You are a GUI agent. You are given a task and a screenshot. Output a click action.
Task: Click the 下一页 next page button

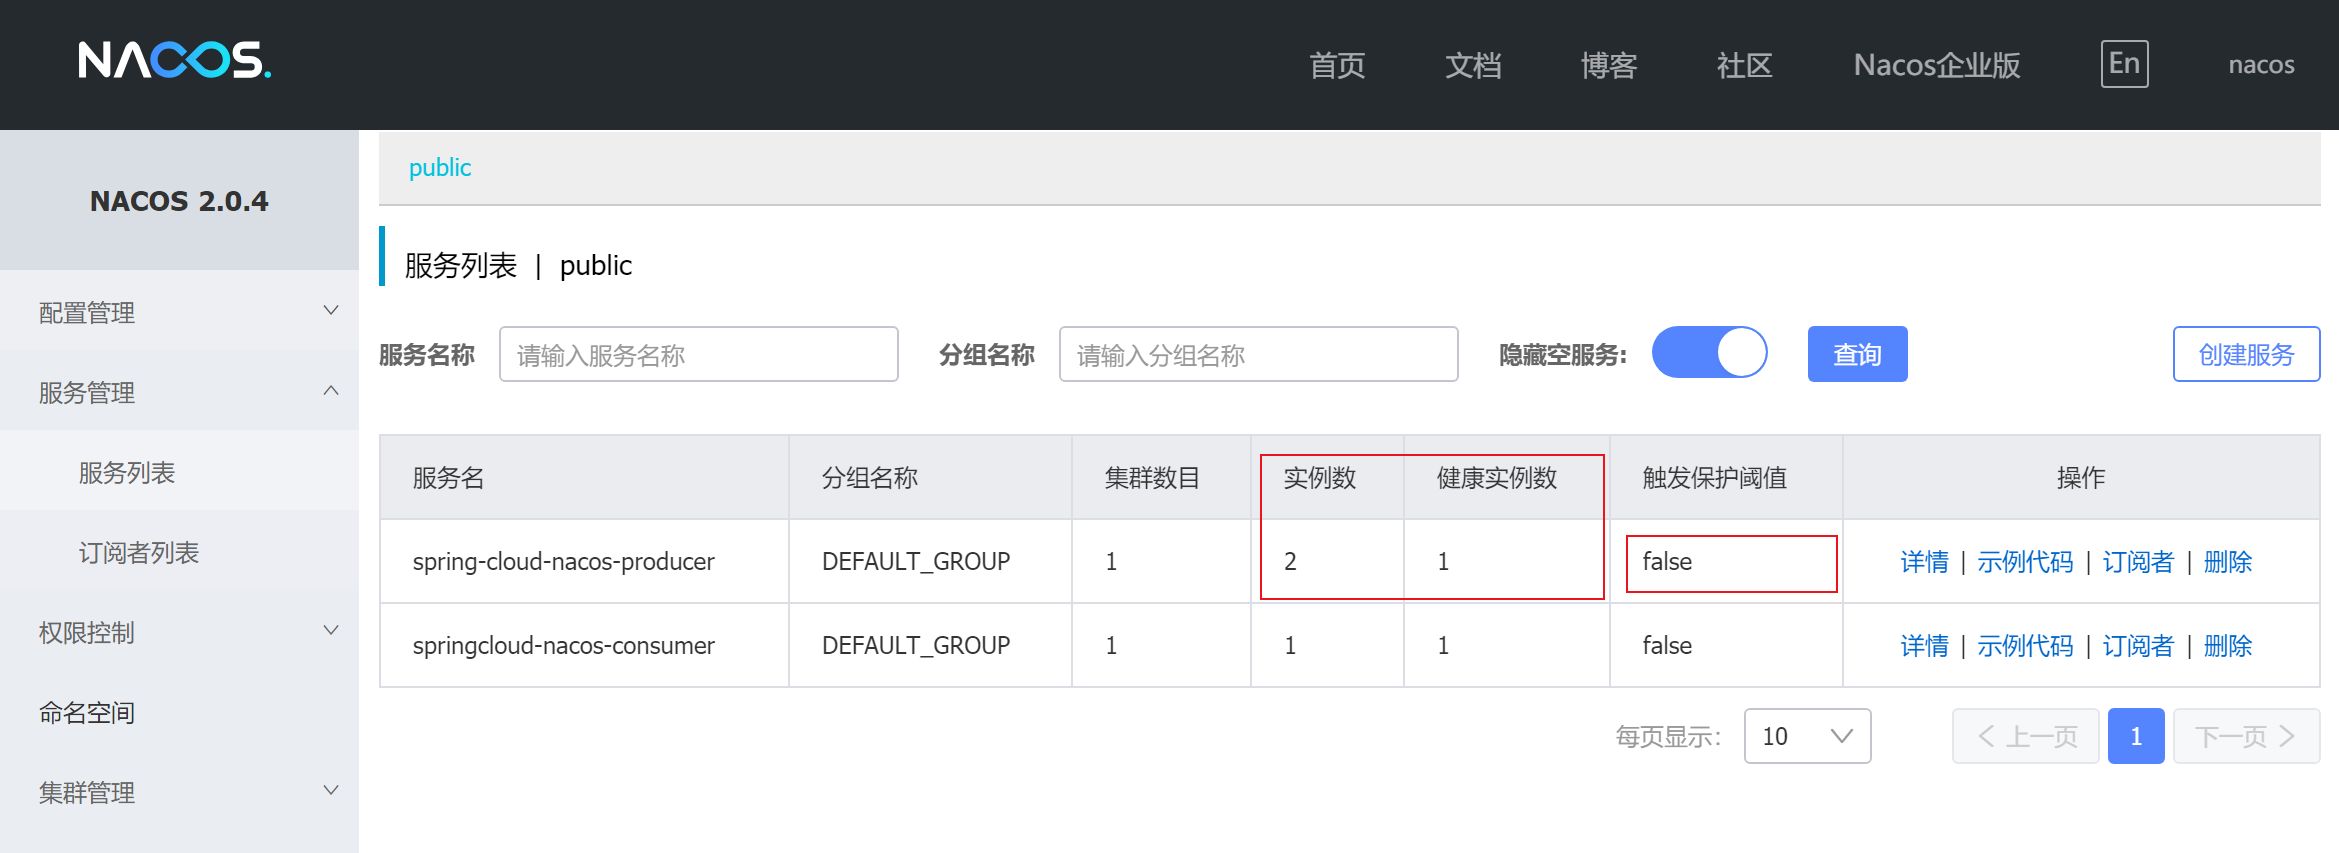[x=2246, y=736]
